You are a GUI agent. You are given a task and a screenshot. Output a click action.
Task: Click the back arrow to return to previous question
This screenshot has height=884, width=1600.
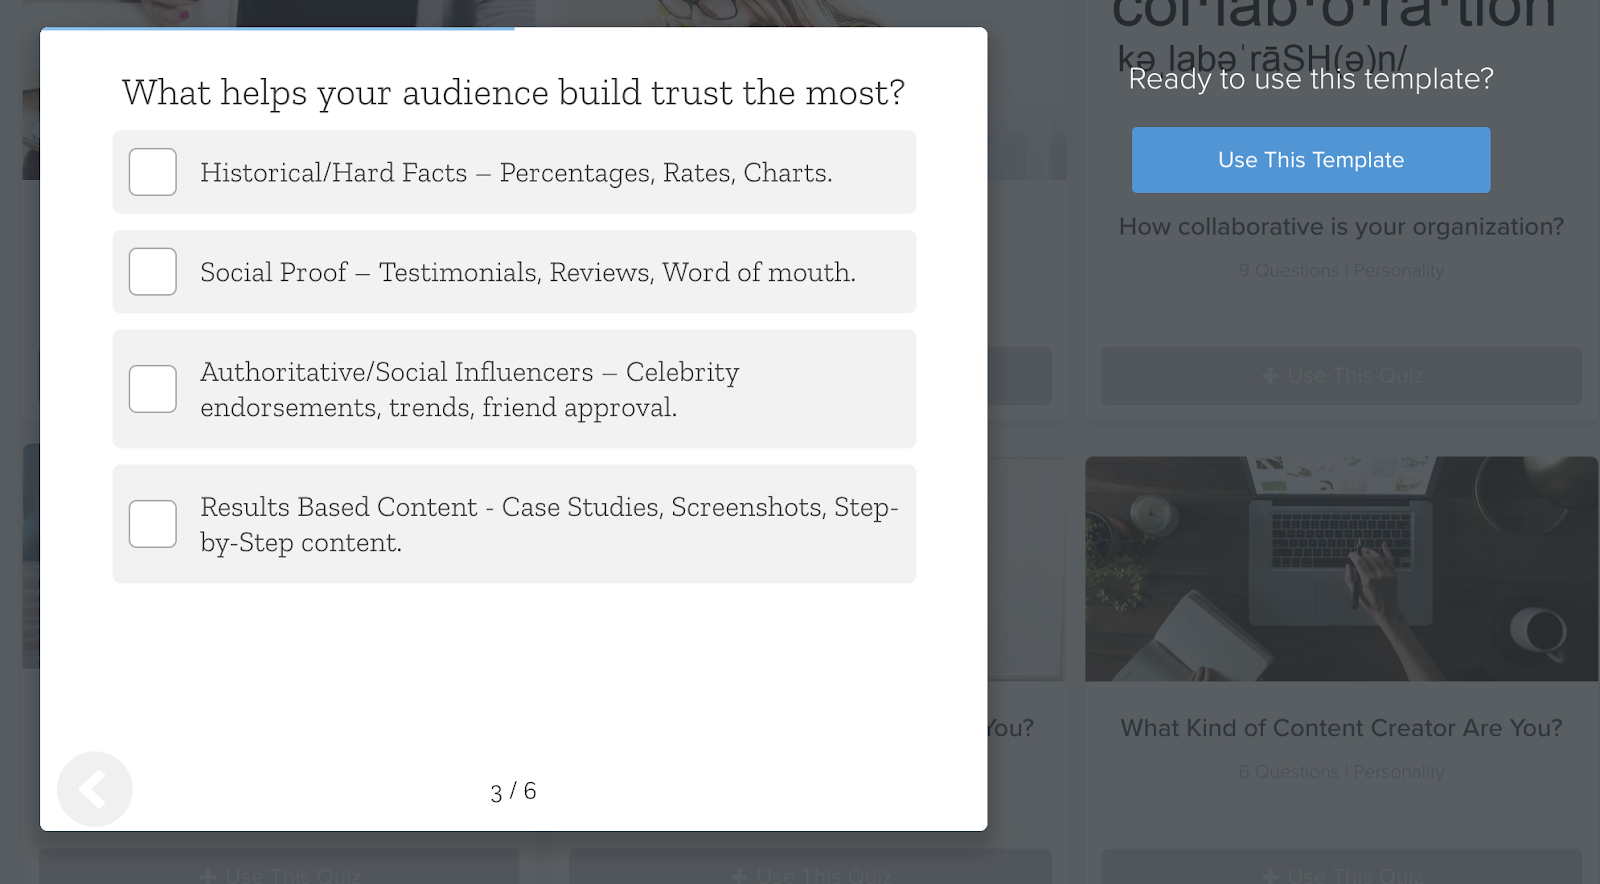point(94,789)
